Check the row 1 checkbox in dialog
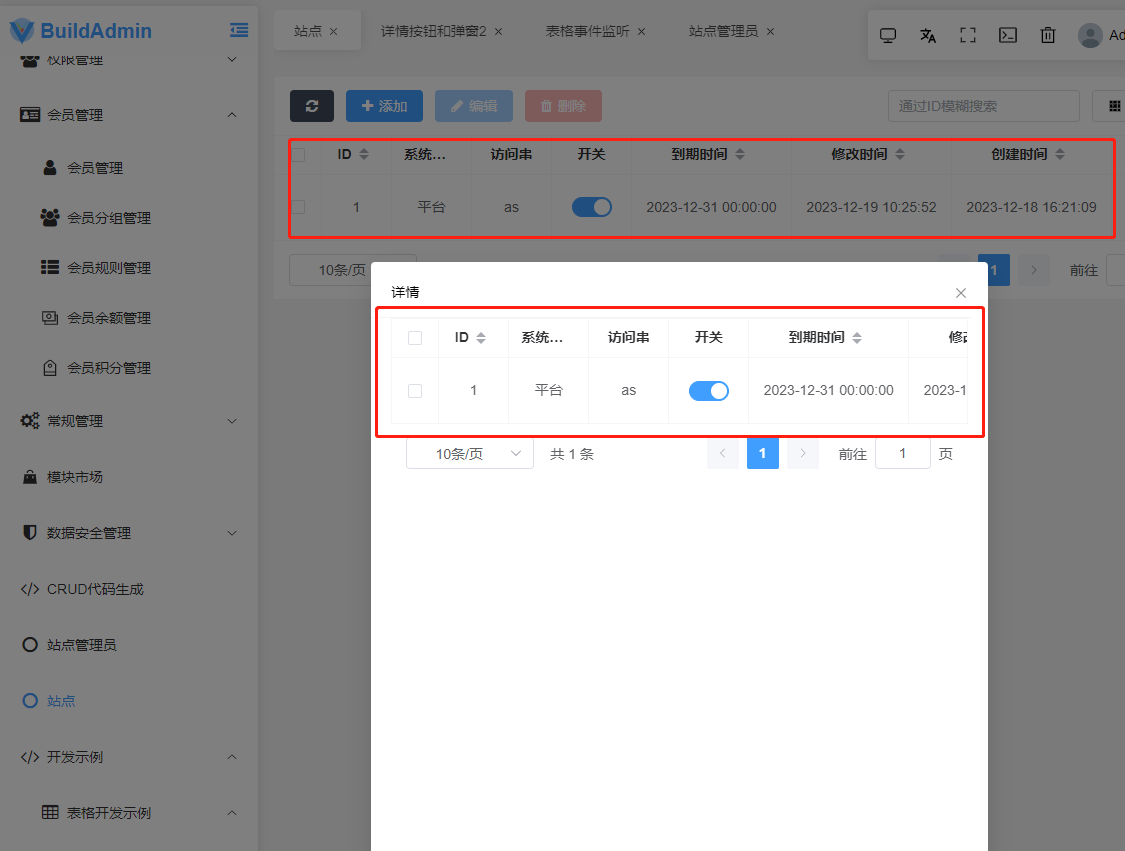The width and height of the screenshot is (1125, 851). click(415, 390)
